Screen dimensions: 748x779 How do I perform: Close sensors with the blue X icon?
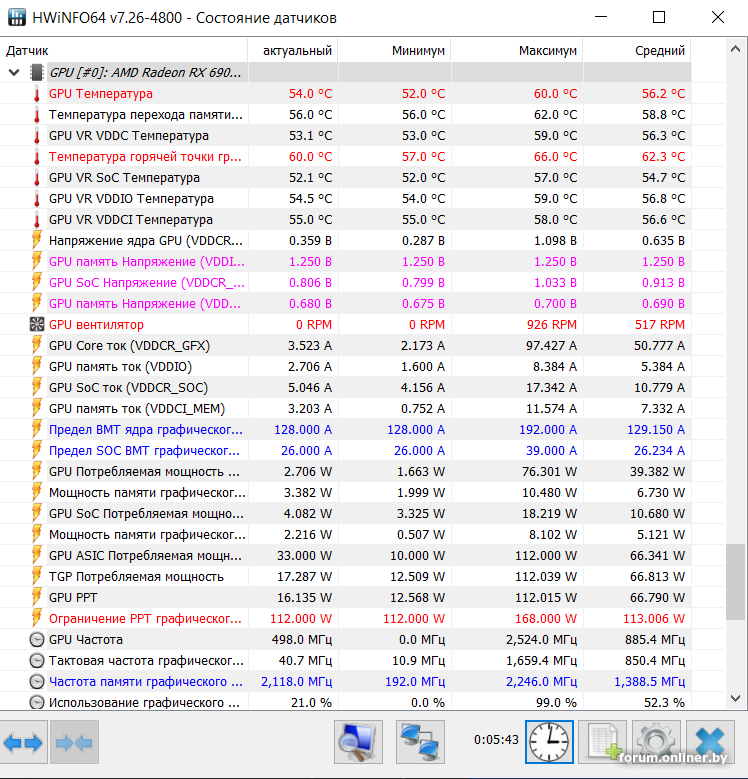coord(711,742)
